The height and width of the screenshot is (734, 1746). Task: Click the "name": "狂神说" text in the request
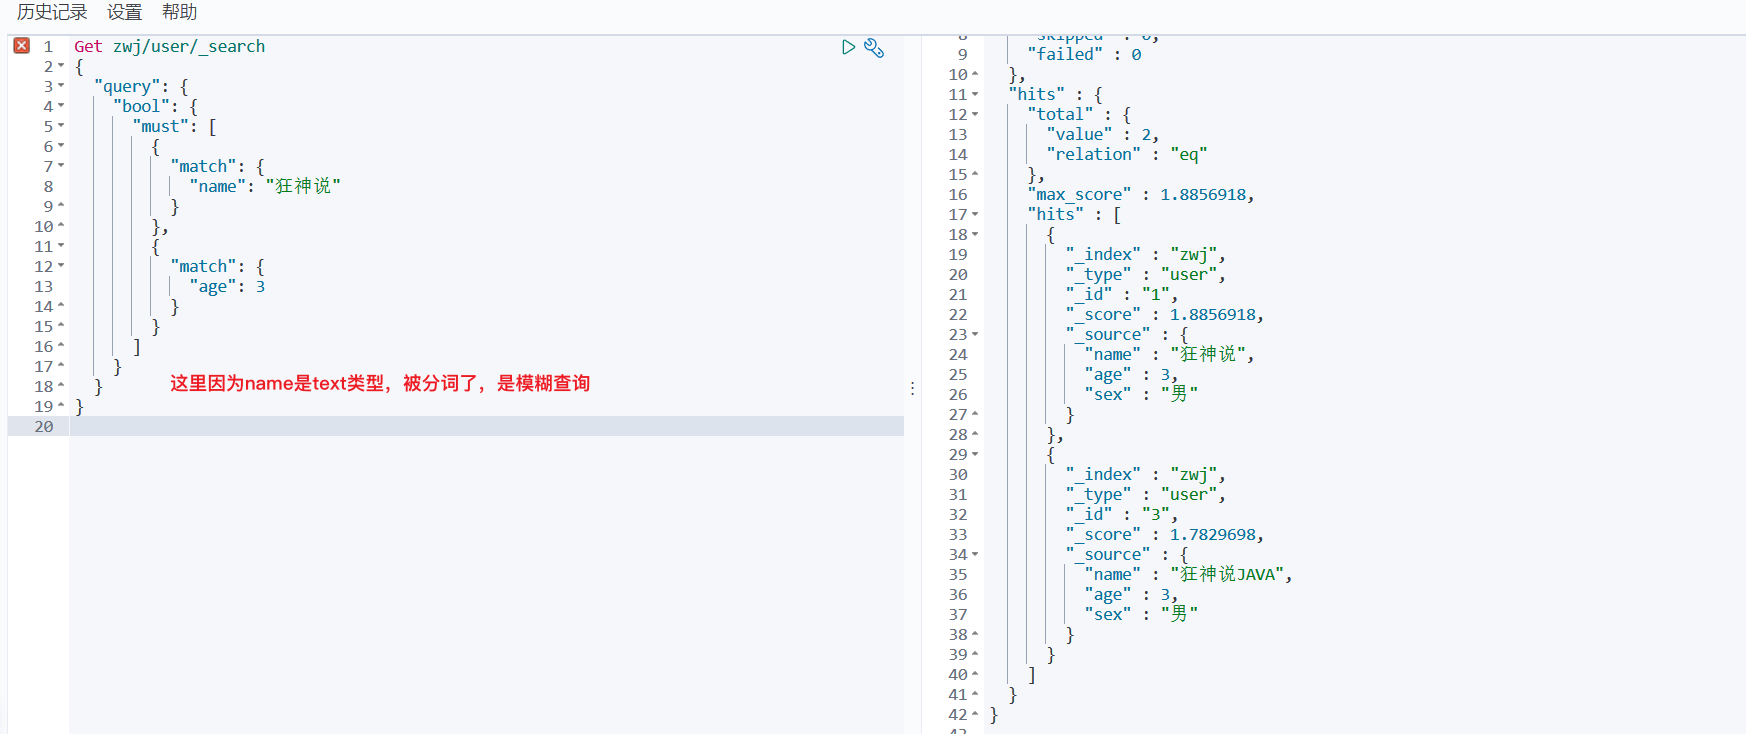tap(265, 186)
